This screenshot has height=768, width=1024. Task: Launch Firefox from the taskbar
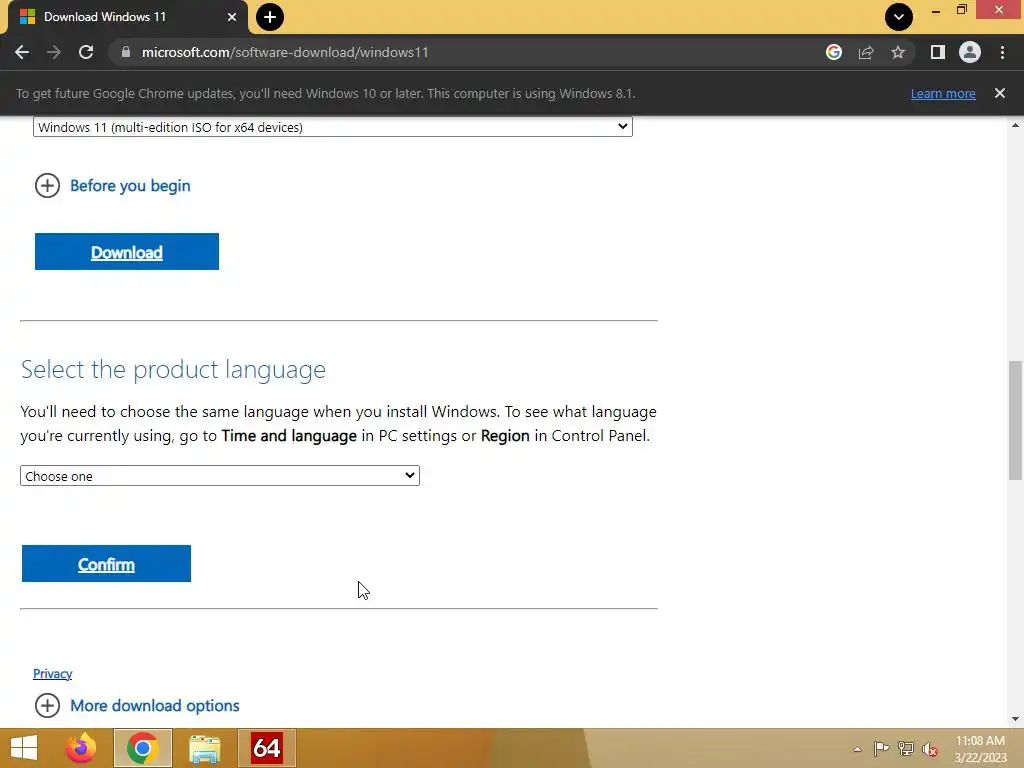81,748
